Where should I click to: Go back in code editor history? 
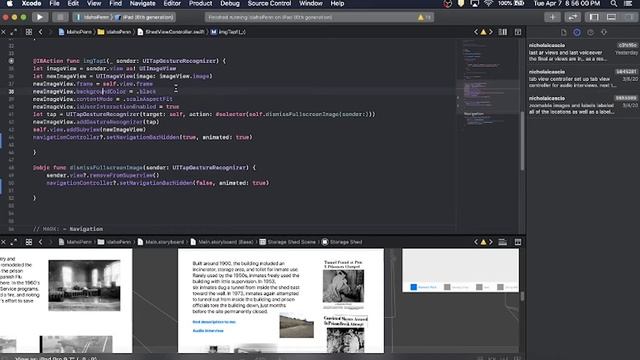pyautogui.click(x=40, y=32)
